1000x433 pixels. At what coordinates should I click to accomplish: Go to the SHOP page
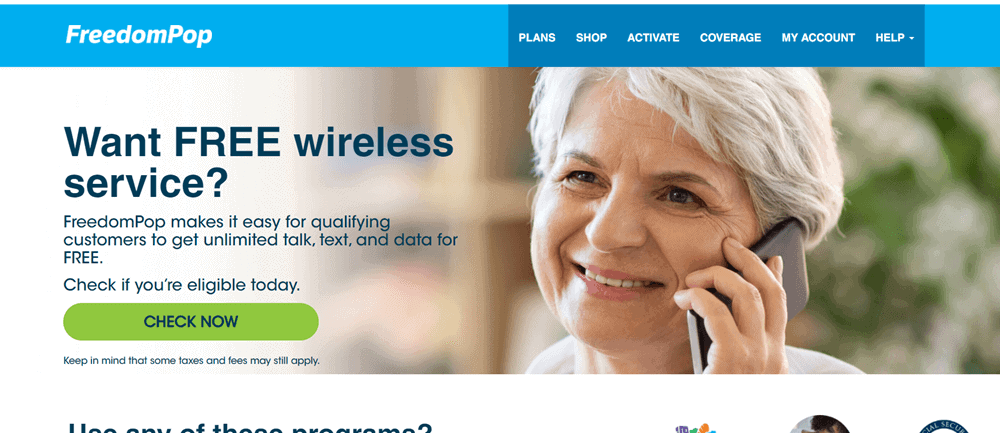tap(591, 38)
